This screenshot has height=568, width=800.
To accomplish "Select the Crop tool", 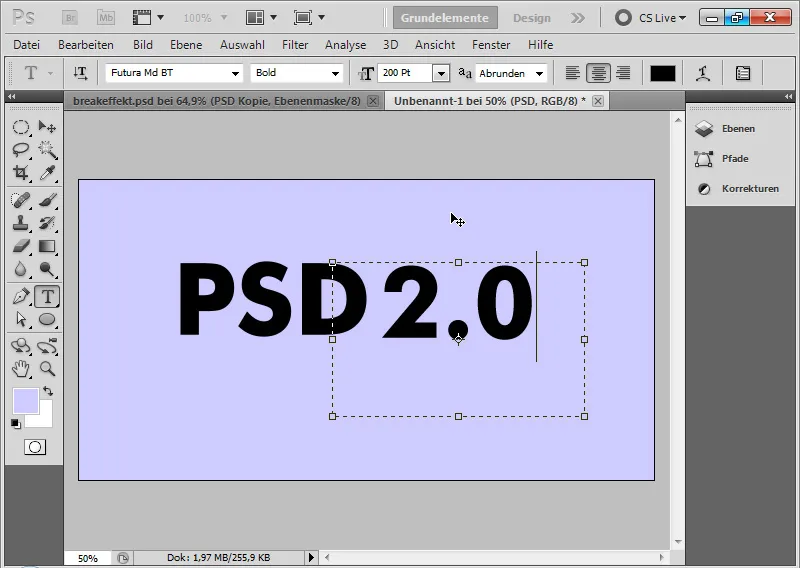I will tap(20, 172).
